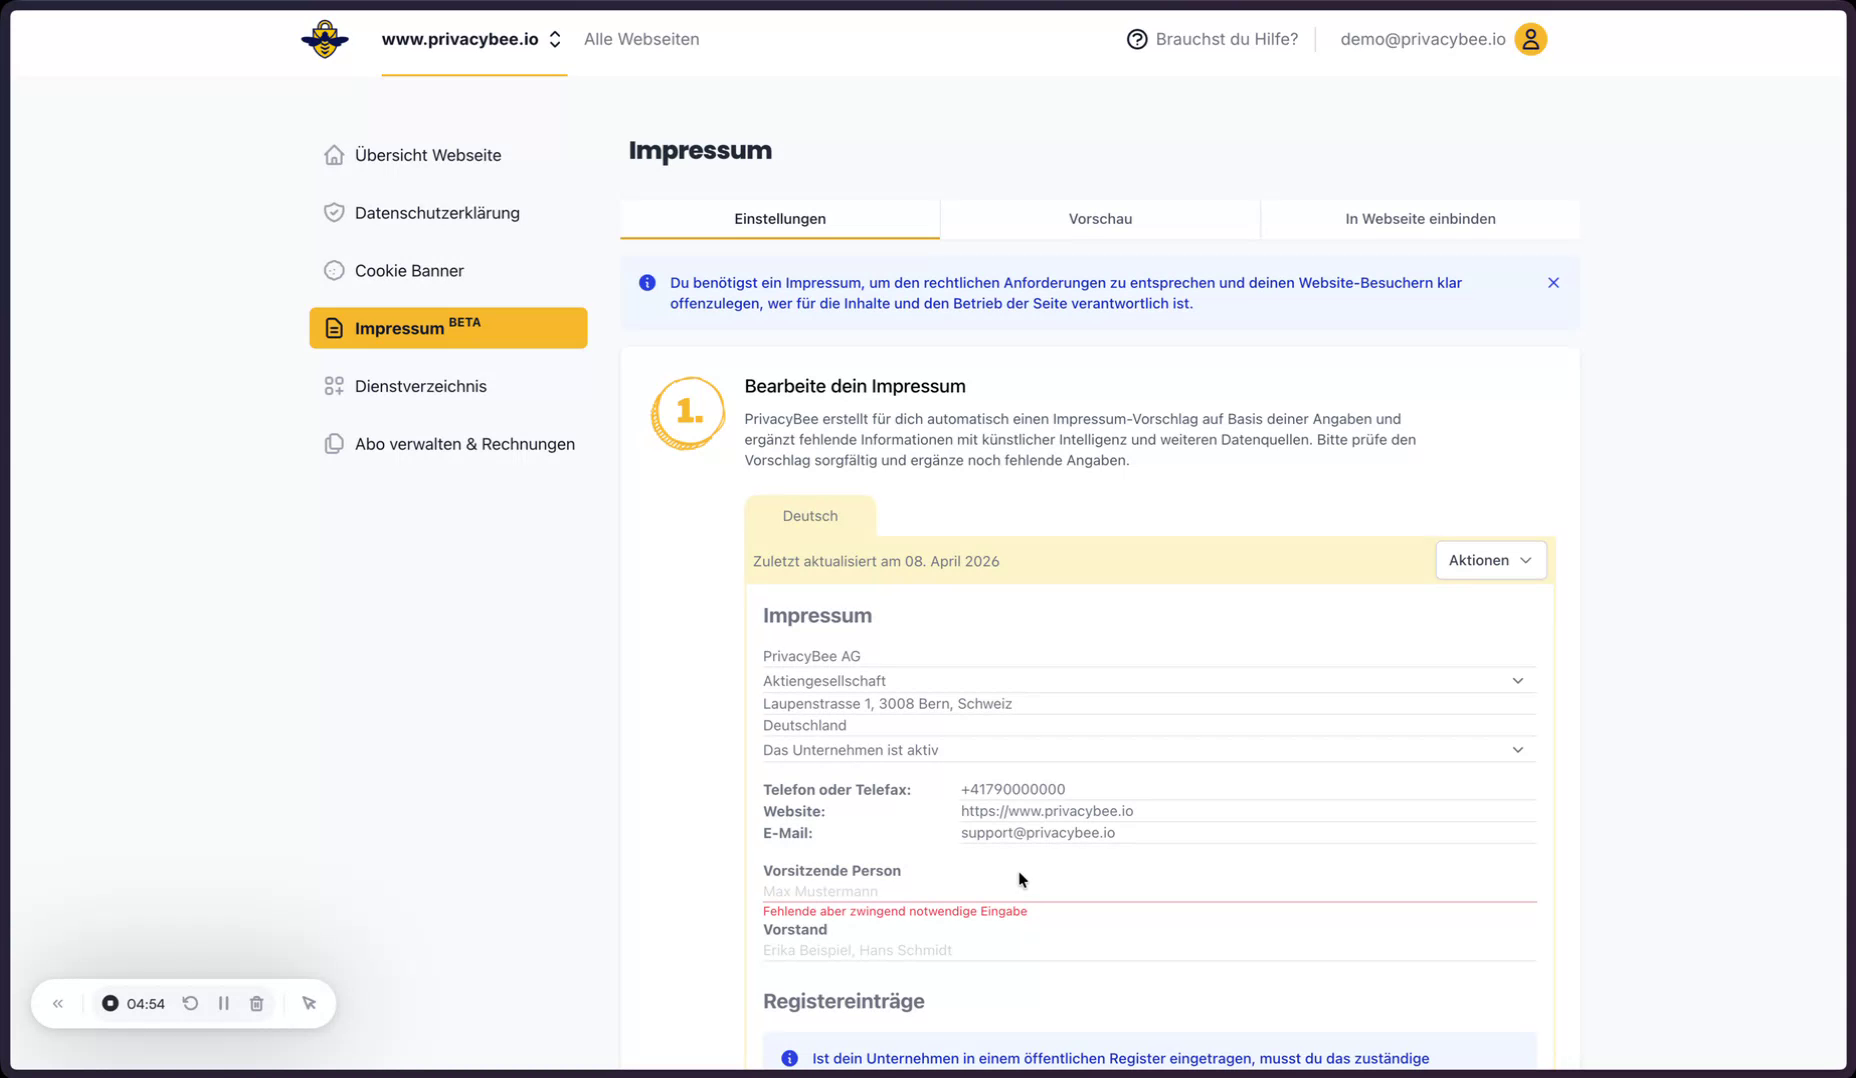Image resolution: width=1856 pixels, height=1078 pixels.
Task: Open the In Webseite einbinden tab
Action: (1420, 219)
